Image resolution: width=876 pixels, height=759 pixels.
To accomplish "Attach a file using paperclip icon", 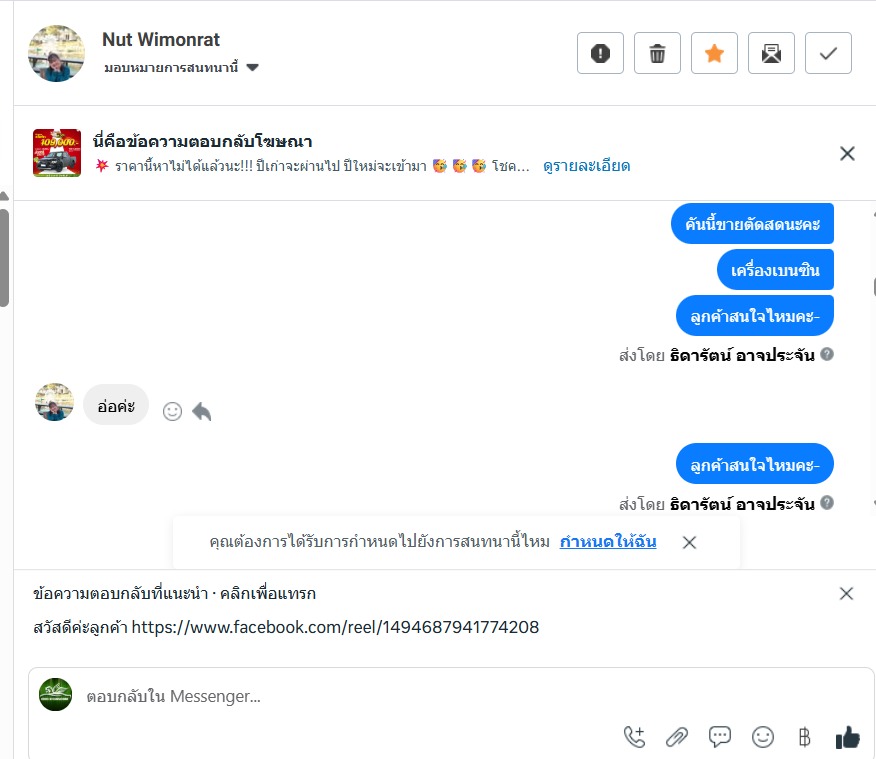I will 677,737.
